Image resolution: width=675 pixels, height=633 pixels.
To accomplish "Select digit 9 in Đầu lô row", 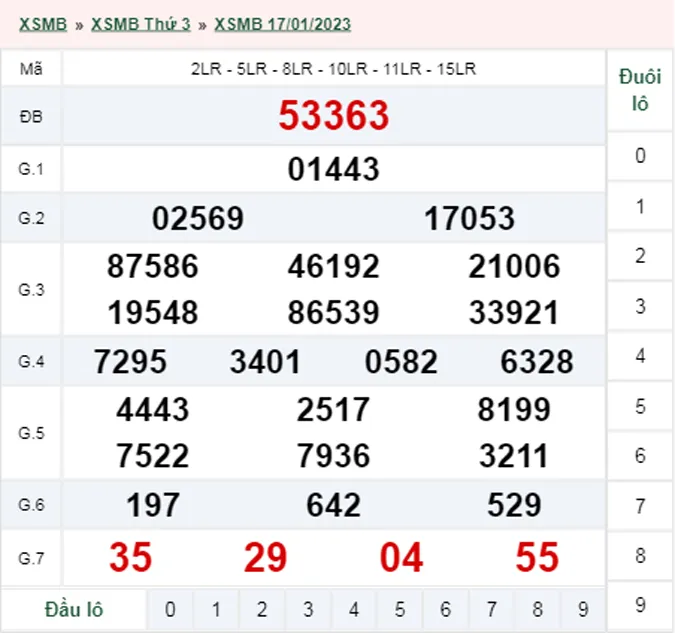I will point(583,609).
